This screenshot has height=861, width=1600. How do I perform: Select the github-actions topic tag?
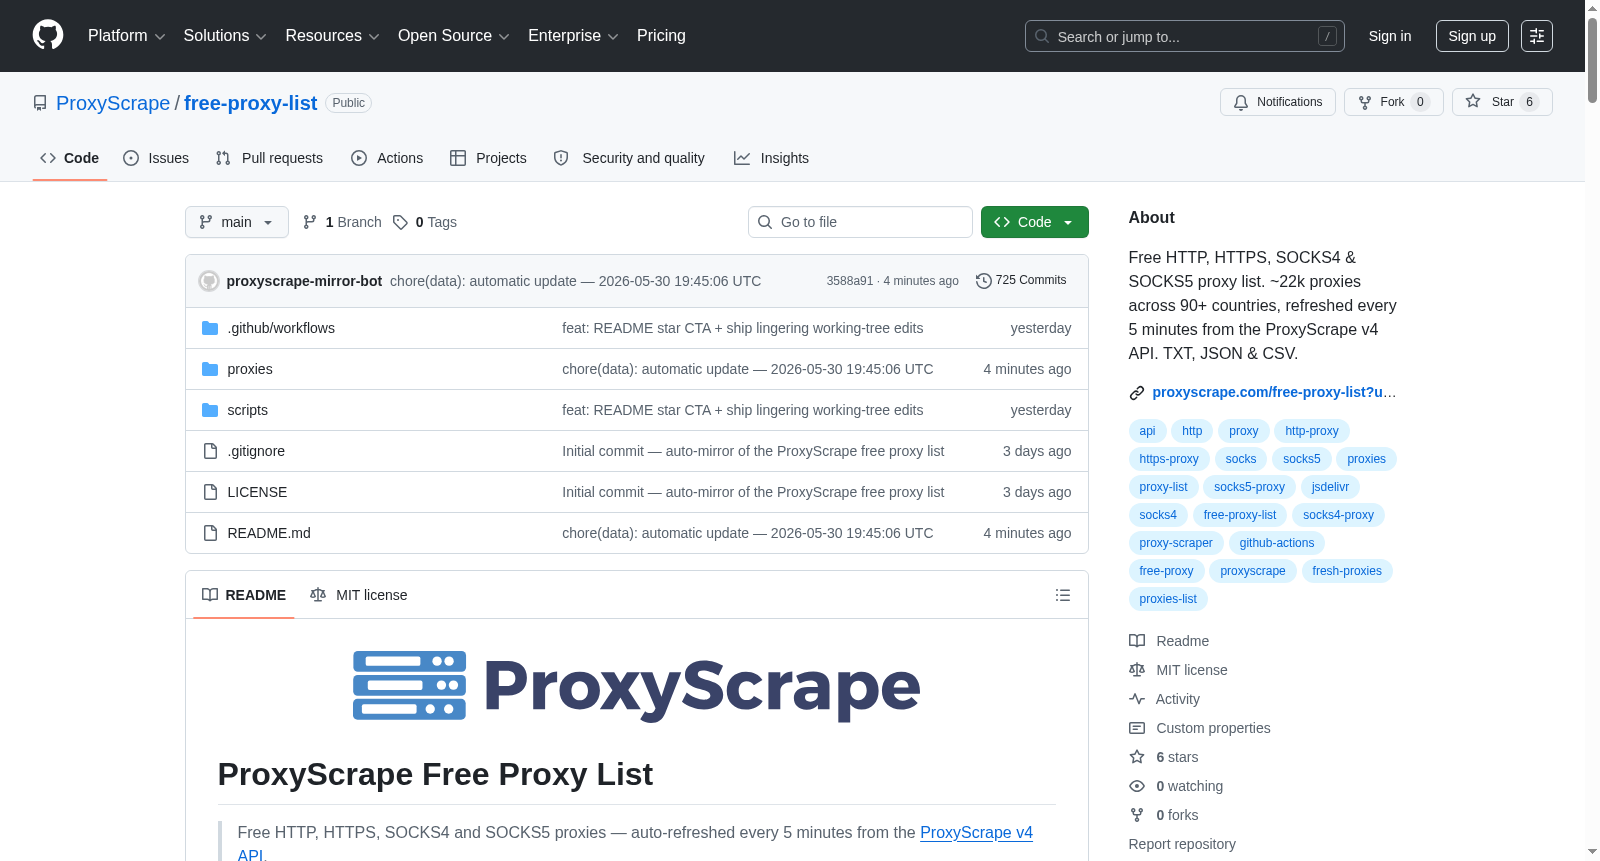tap(1277, 543)
